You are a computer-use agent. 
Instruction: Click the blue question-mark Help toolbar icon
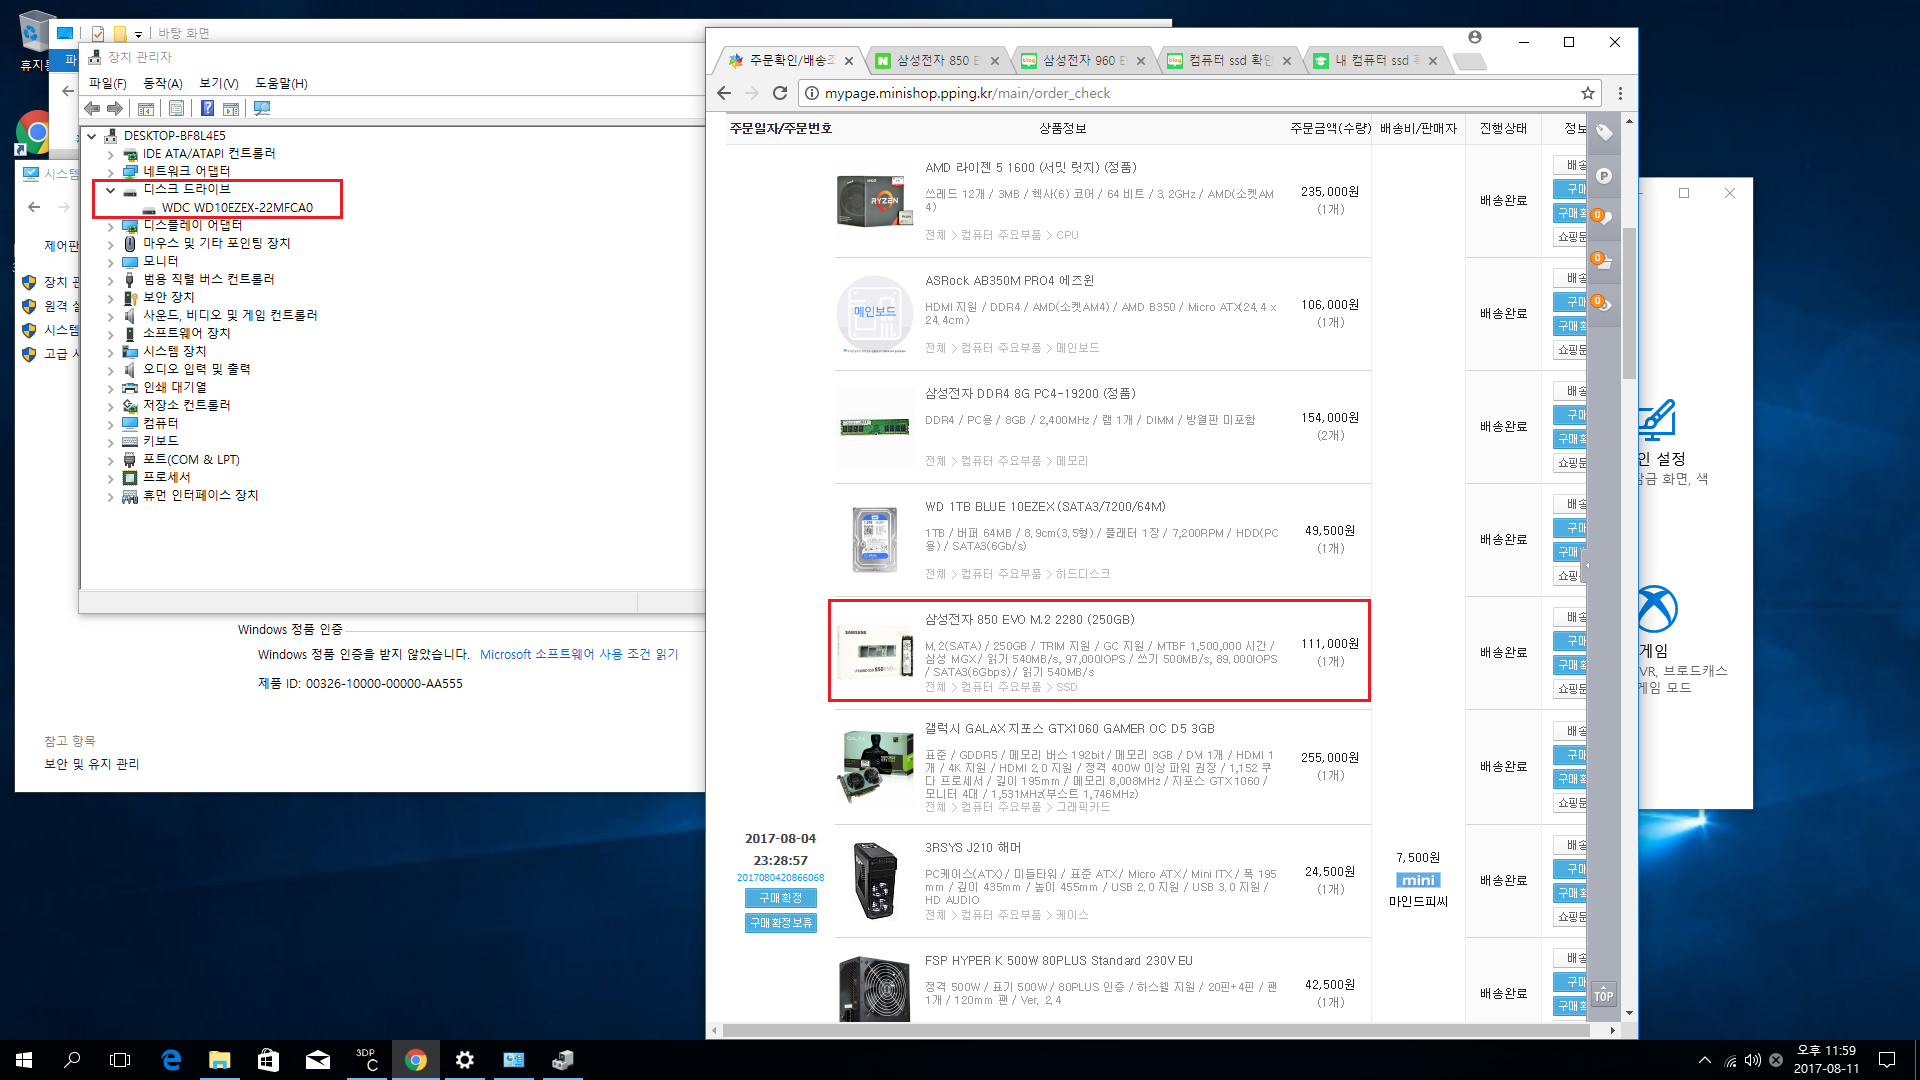pos(207,108)
